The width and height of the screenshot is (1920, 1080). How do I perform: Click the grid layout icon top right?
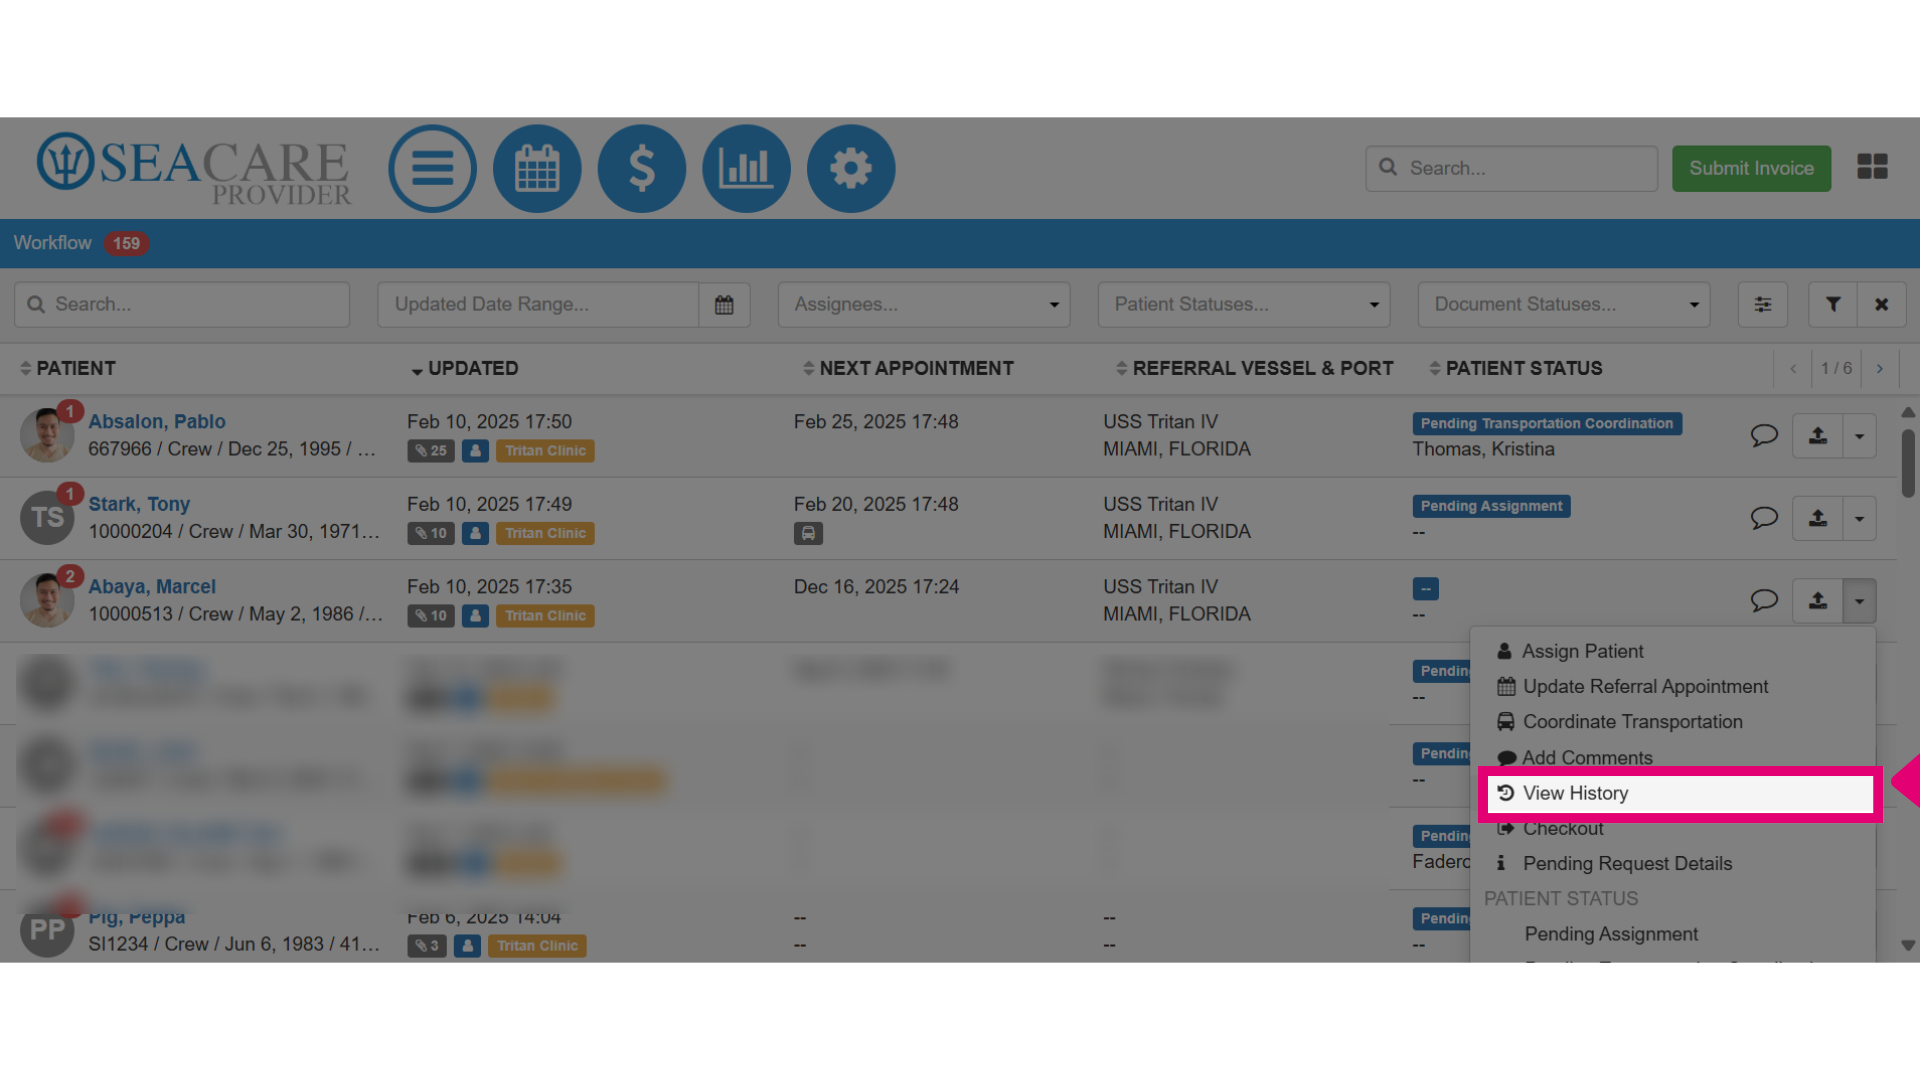(1872, 167)
